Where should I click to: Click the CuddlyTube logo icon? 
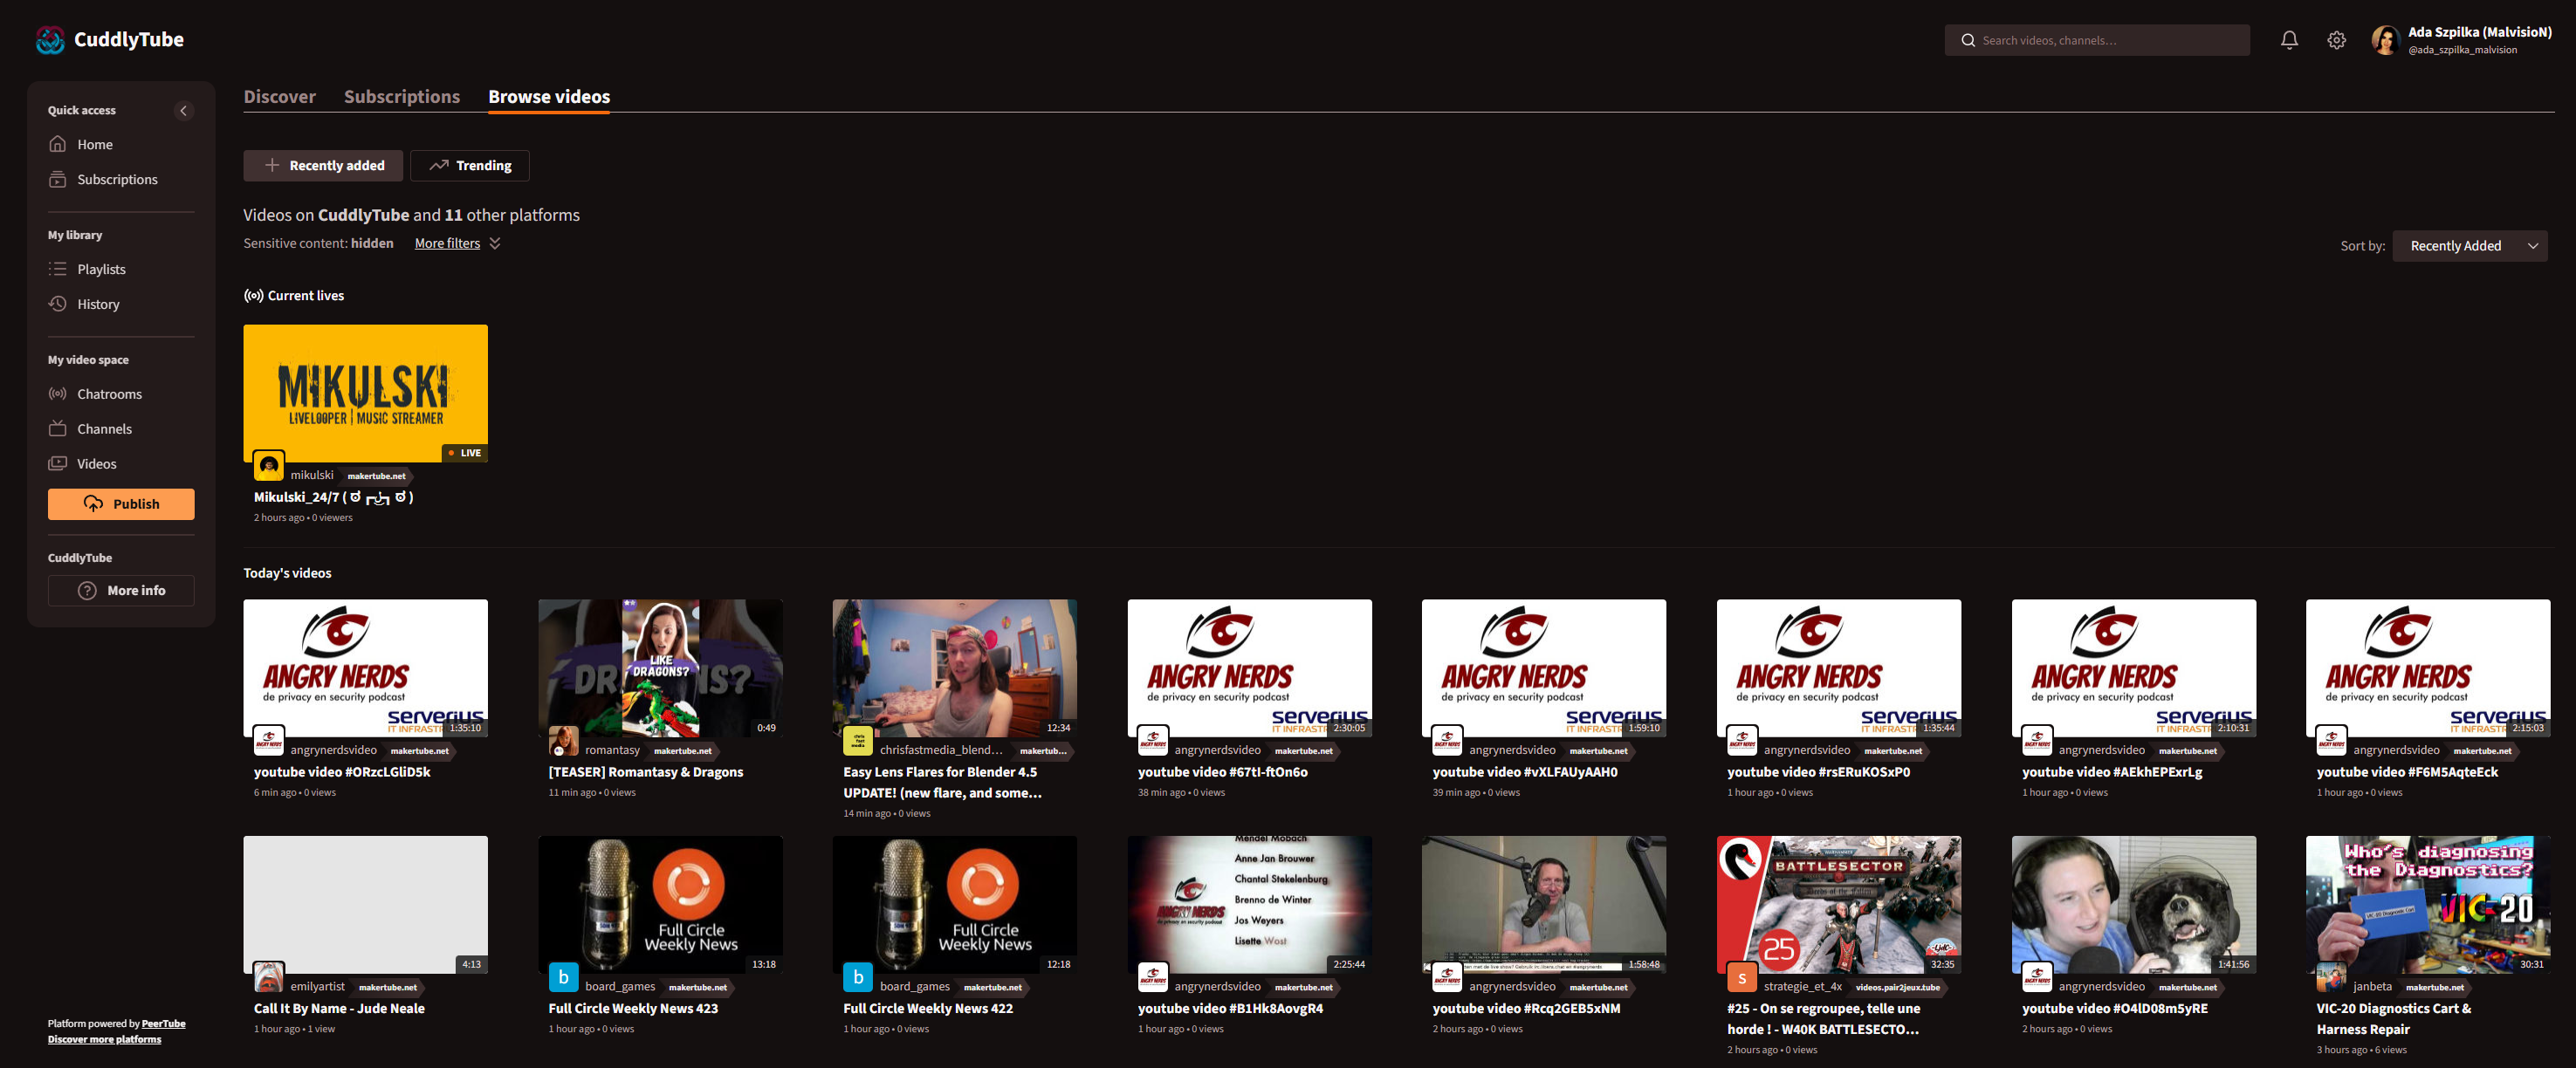49,40
